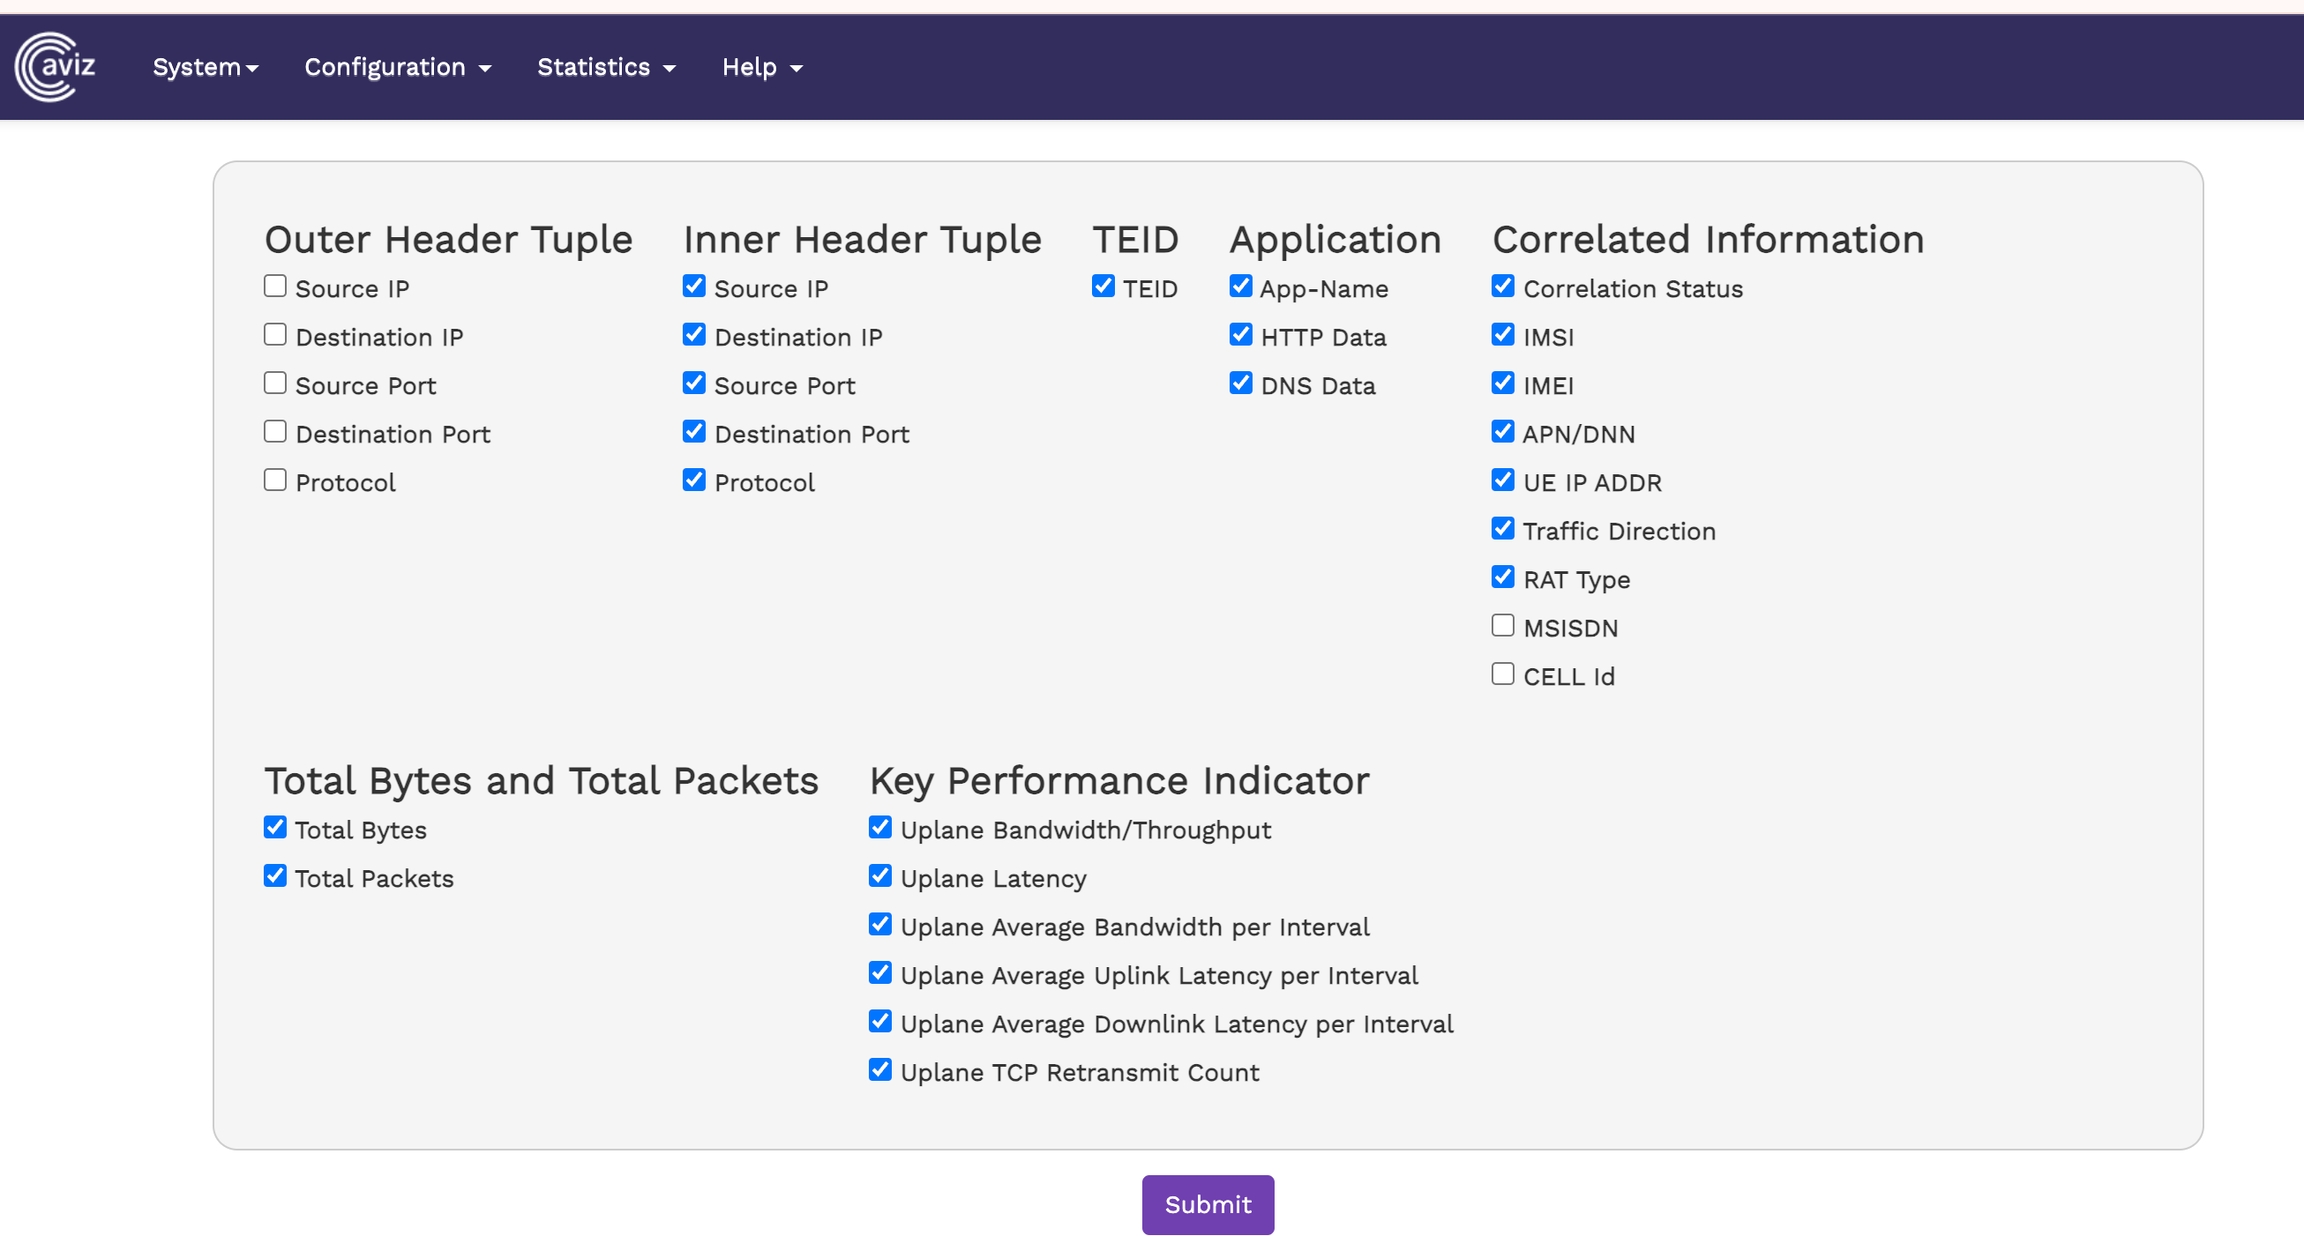Open the System dropdown menu
The width and height of the screenshot is (2304, 1236).
point(205,67)
